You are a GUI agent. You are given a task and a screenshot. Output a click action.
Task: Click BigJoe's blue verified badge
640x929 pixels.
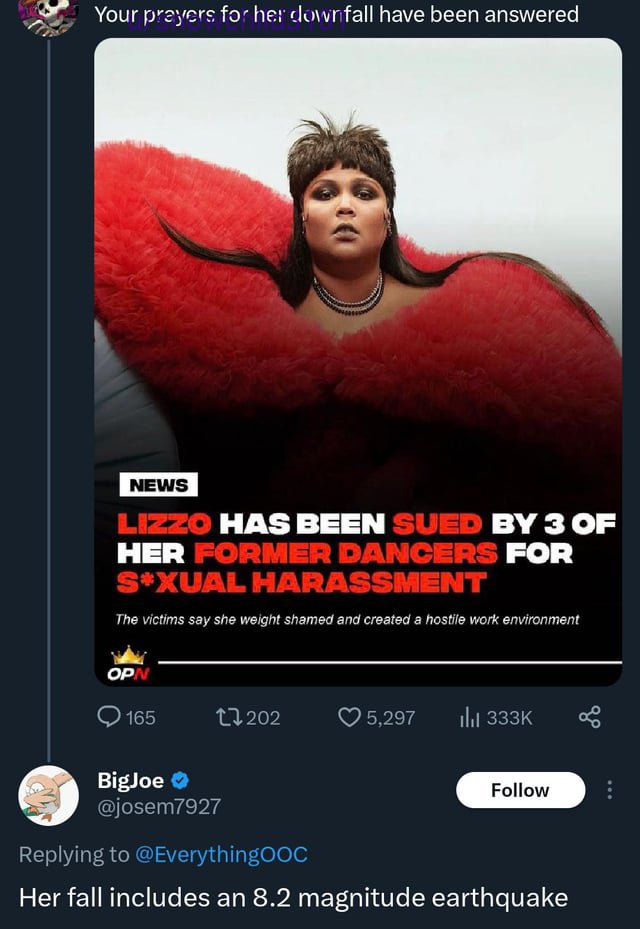click(x=180, y=780)
